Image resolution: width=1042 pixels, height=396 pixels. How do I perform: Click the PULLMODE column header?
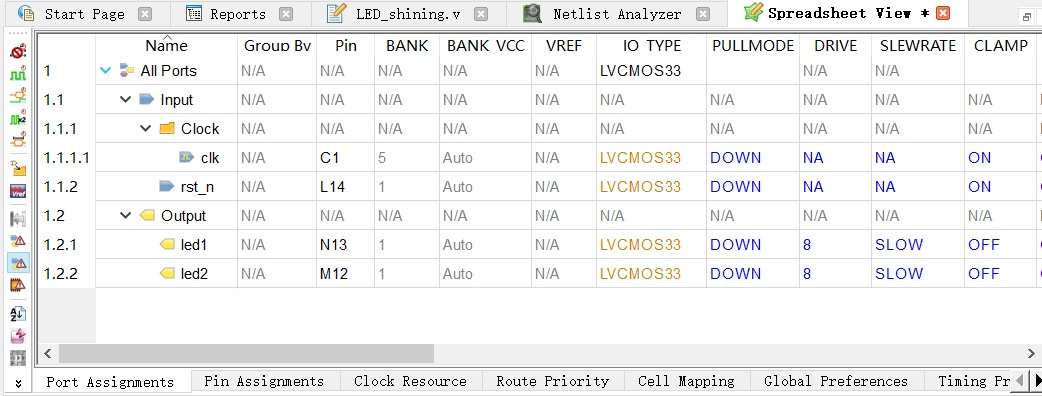(x=753, y=45)
